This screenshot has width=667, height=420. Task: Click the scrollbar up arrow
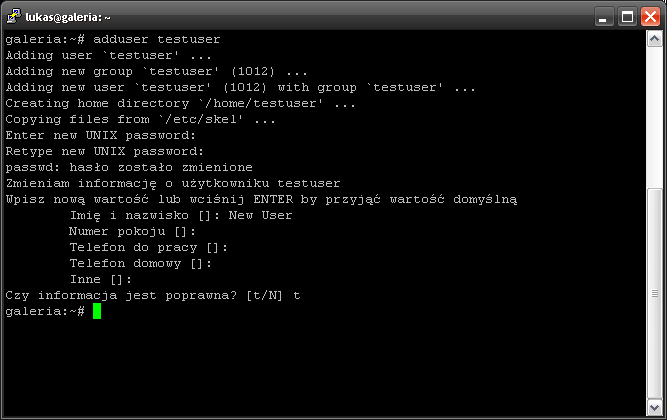[x=654, y=39]
